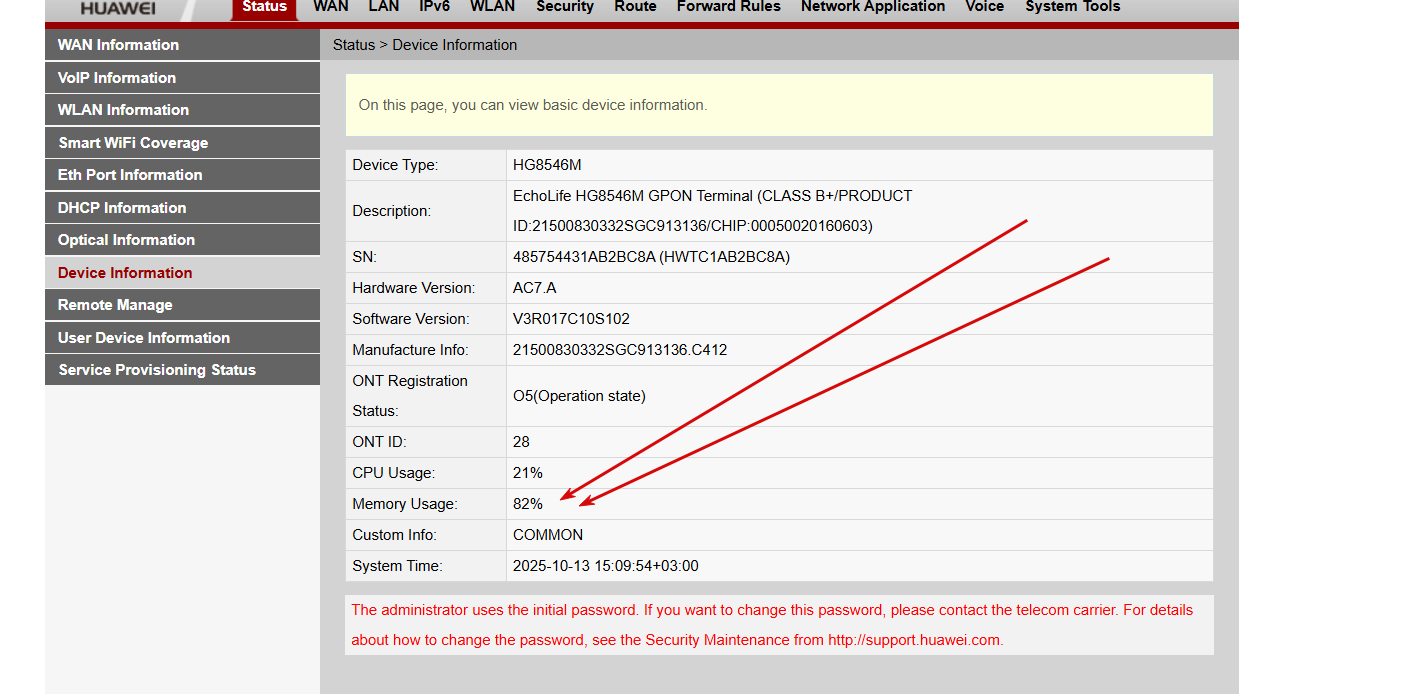Select the Route tab
This screenshot has height=694, width=1412.
pos(636,7)
